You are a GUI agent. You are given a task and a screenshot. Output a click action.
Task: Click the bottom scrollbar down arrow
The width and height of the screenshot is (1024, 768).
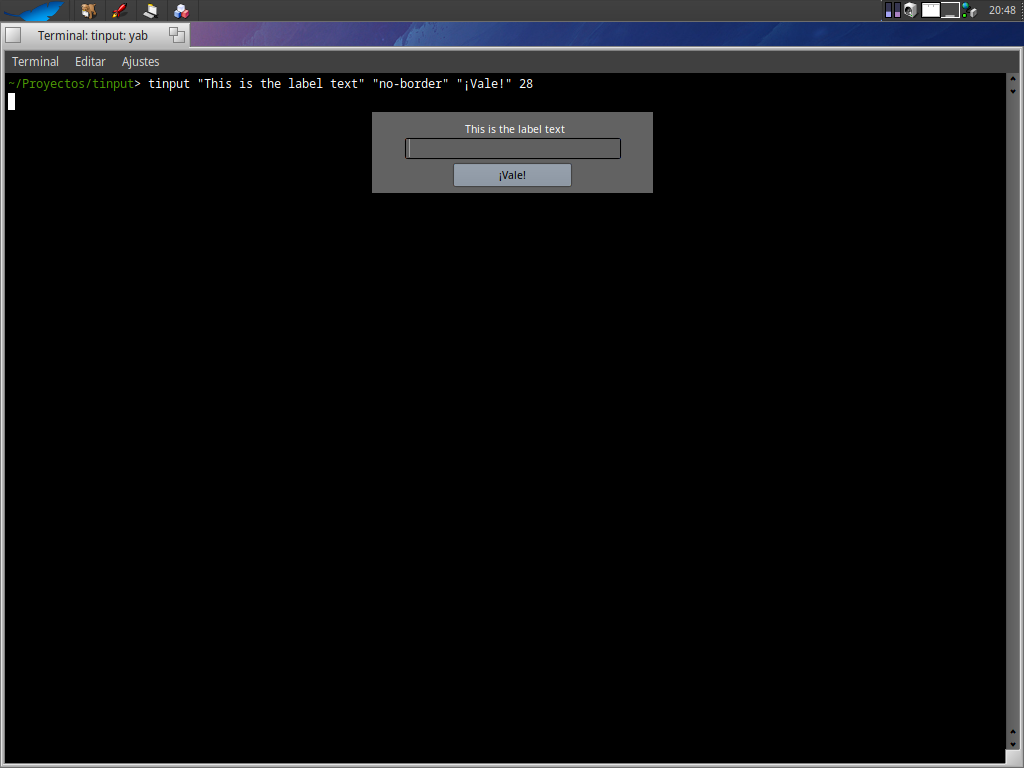pos(1012,745)
